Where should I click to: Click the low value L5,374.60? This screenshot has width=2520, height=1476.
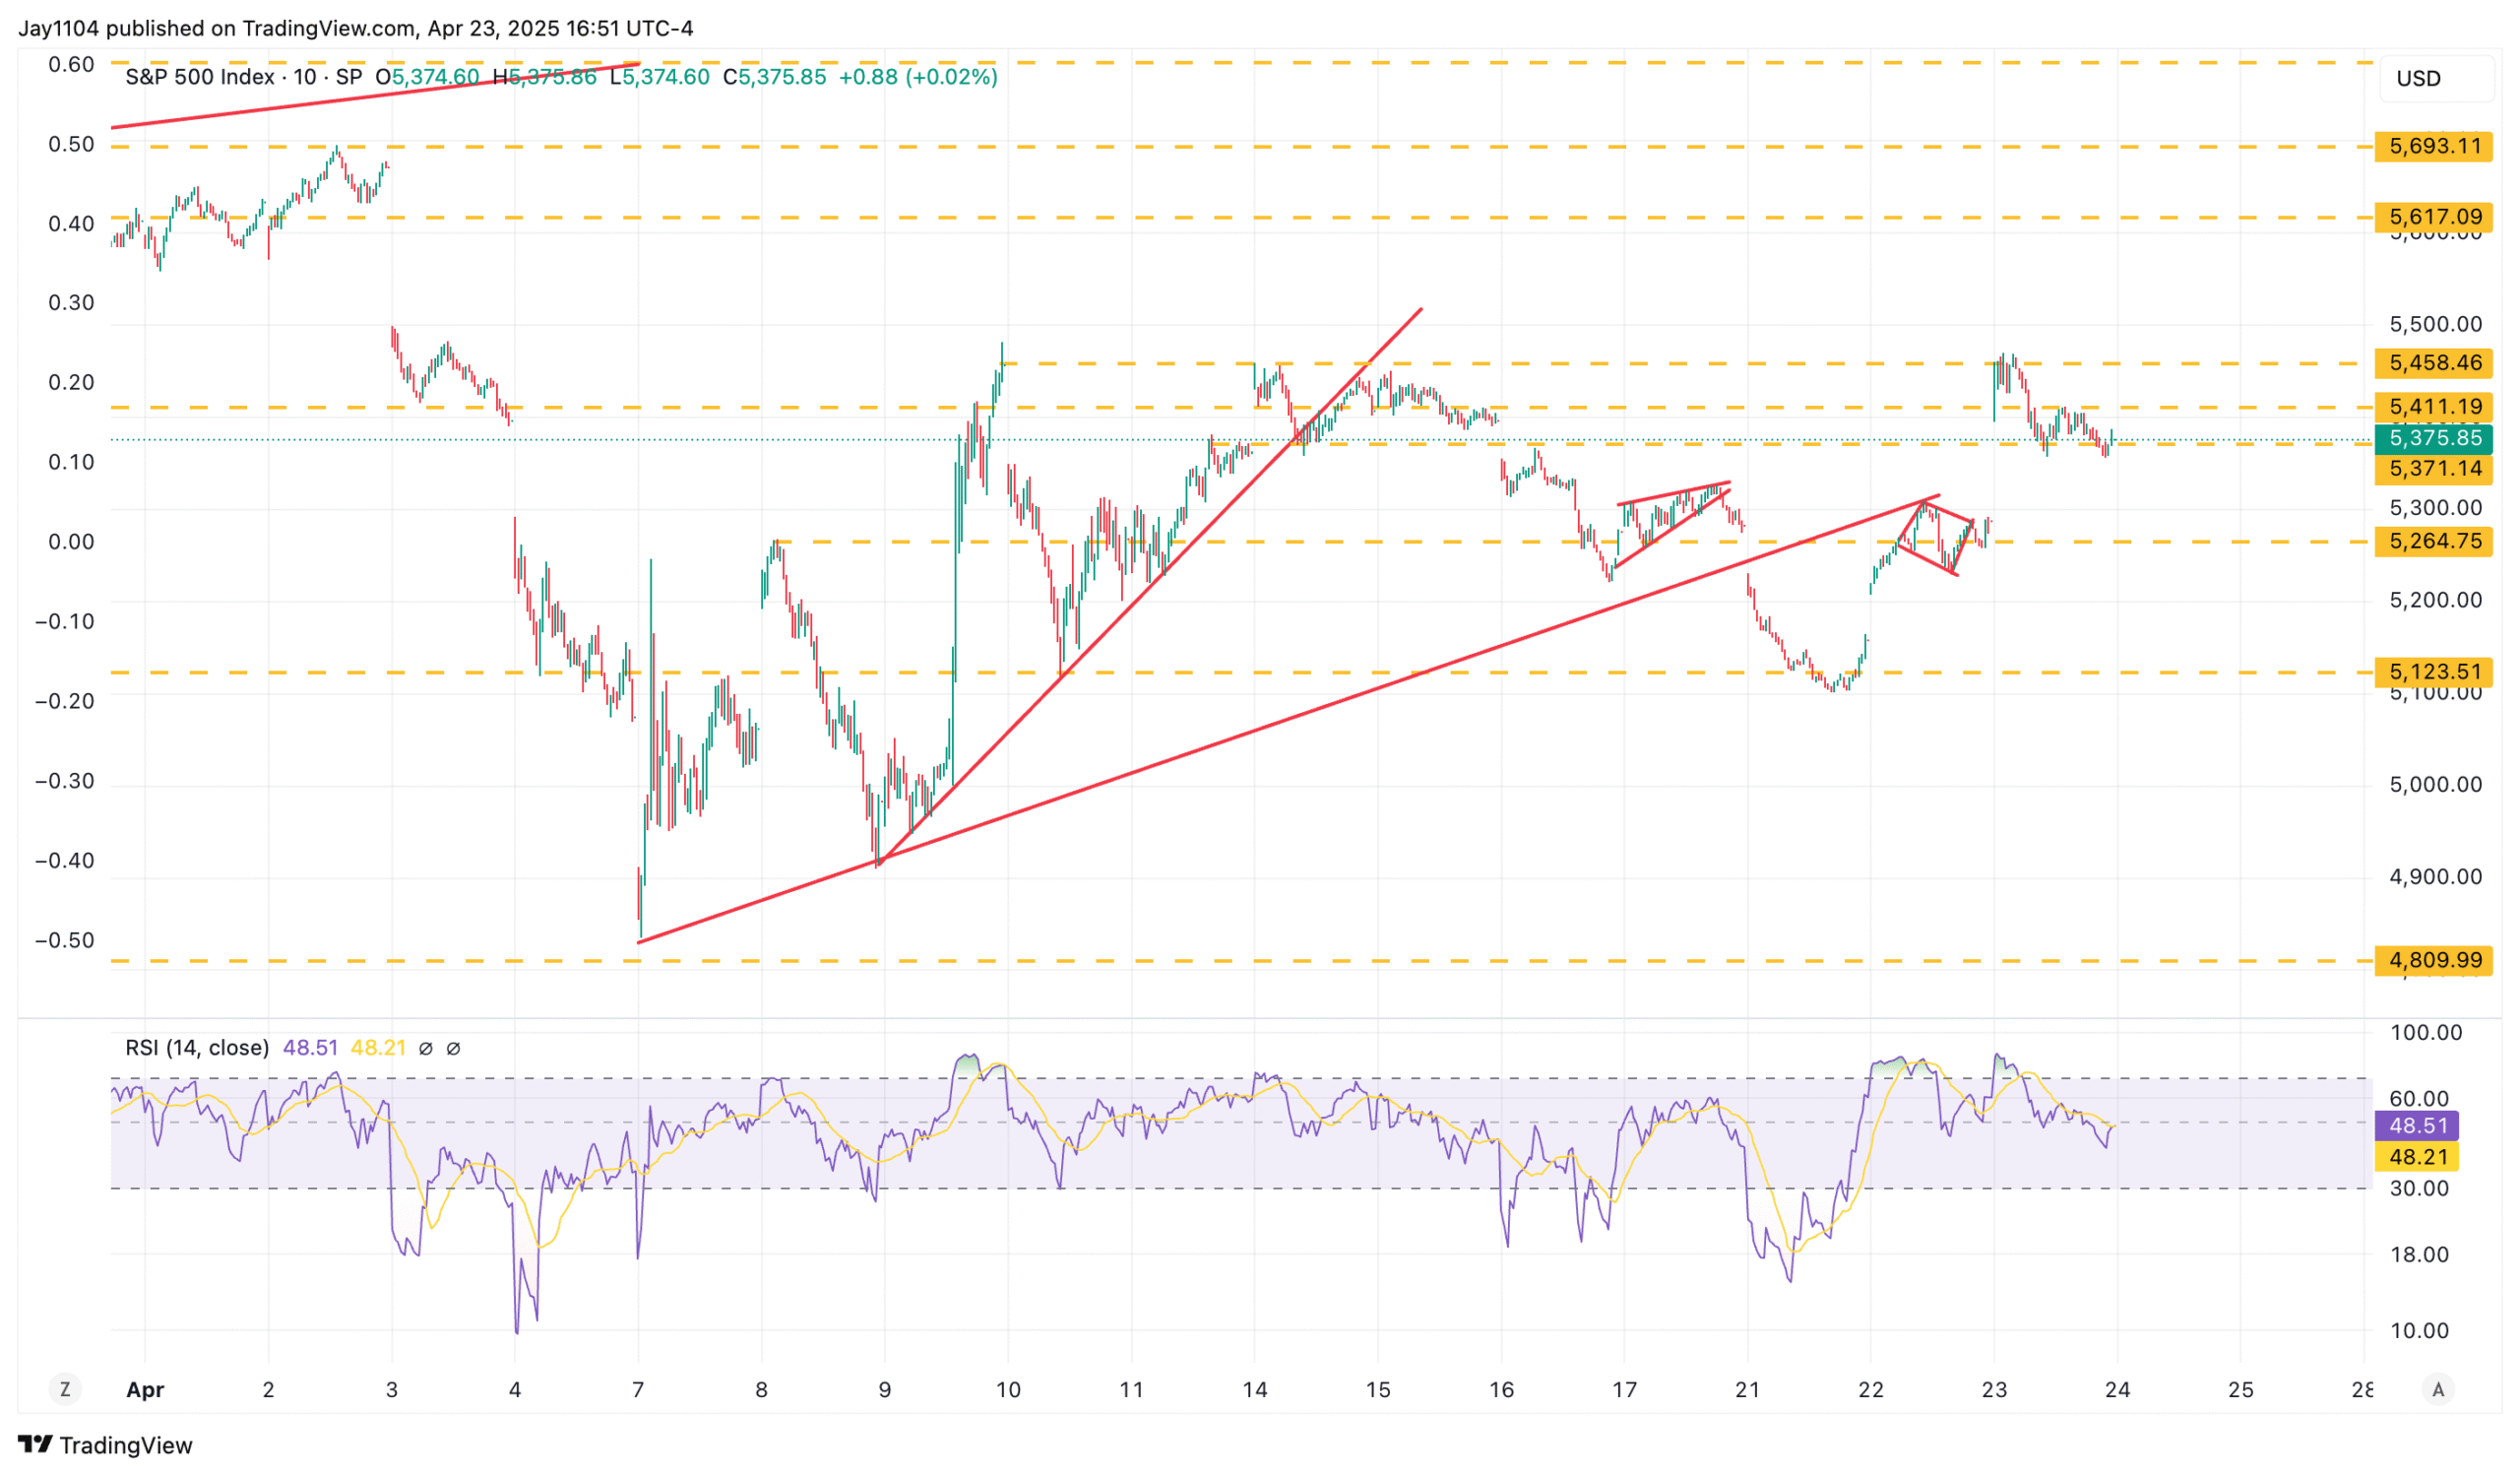[660, 77]
